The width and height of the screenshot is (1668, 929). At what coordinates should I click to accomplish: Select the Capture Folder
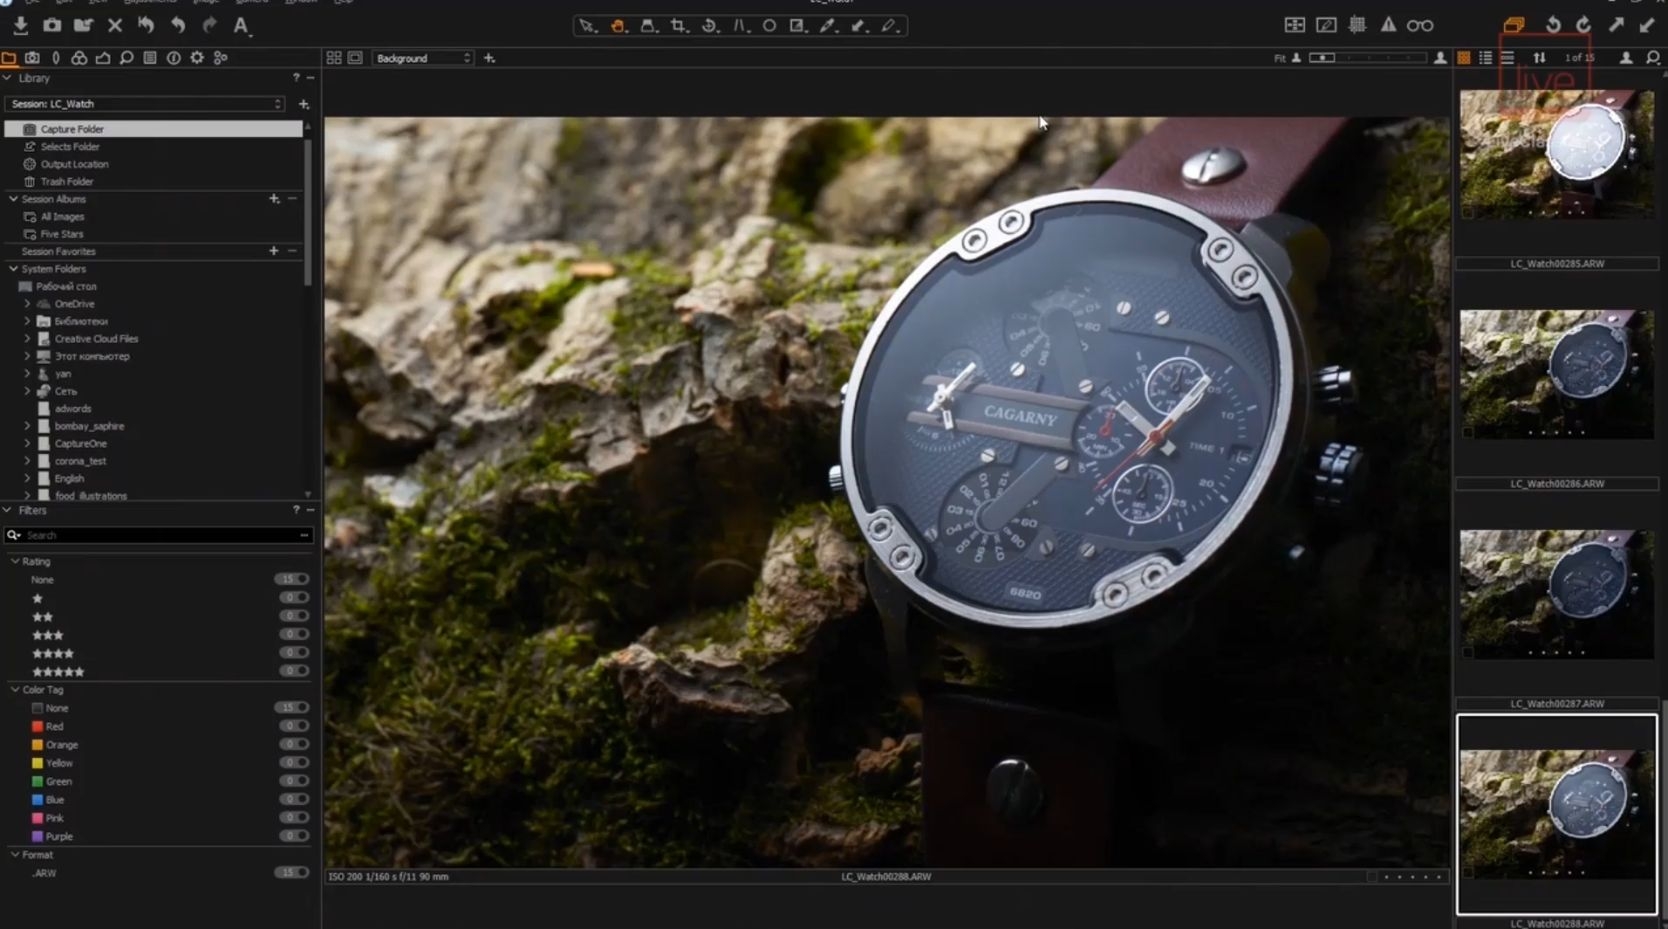tap(153, 129)
